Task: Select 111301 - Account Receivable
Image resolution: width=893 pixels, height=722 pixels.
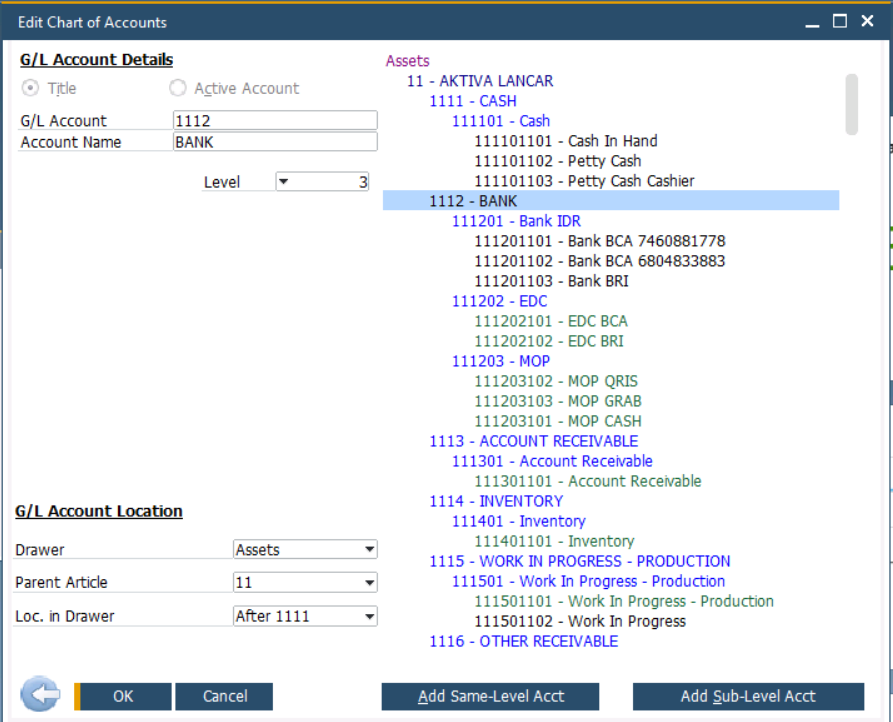Action: click(x=552, y=461)
